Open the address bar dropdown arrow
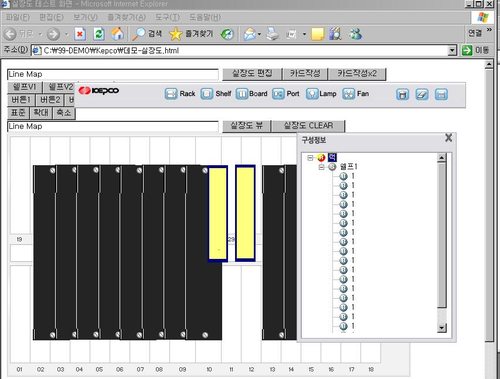 point(452,51)
